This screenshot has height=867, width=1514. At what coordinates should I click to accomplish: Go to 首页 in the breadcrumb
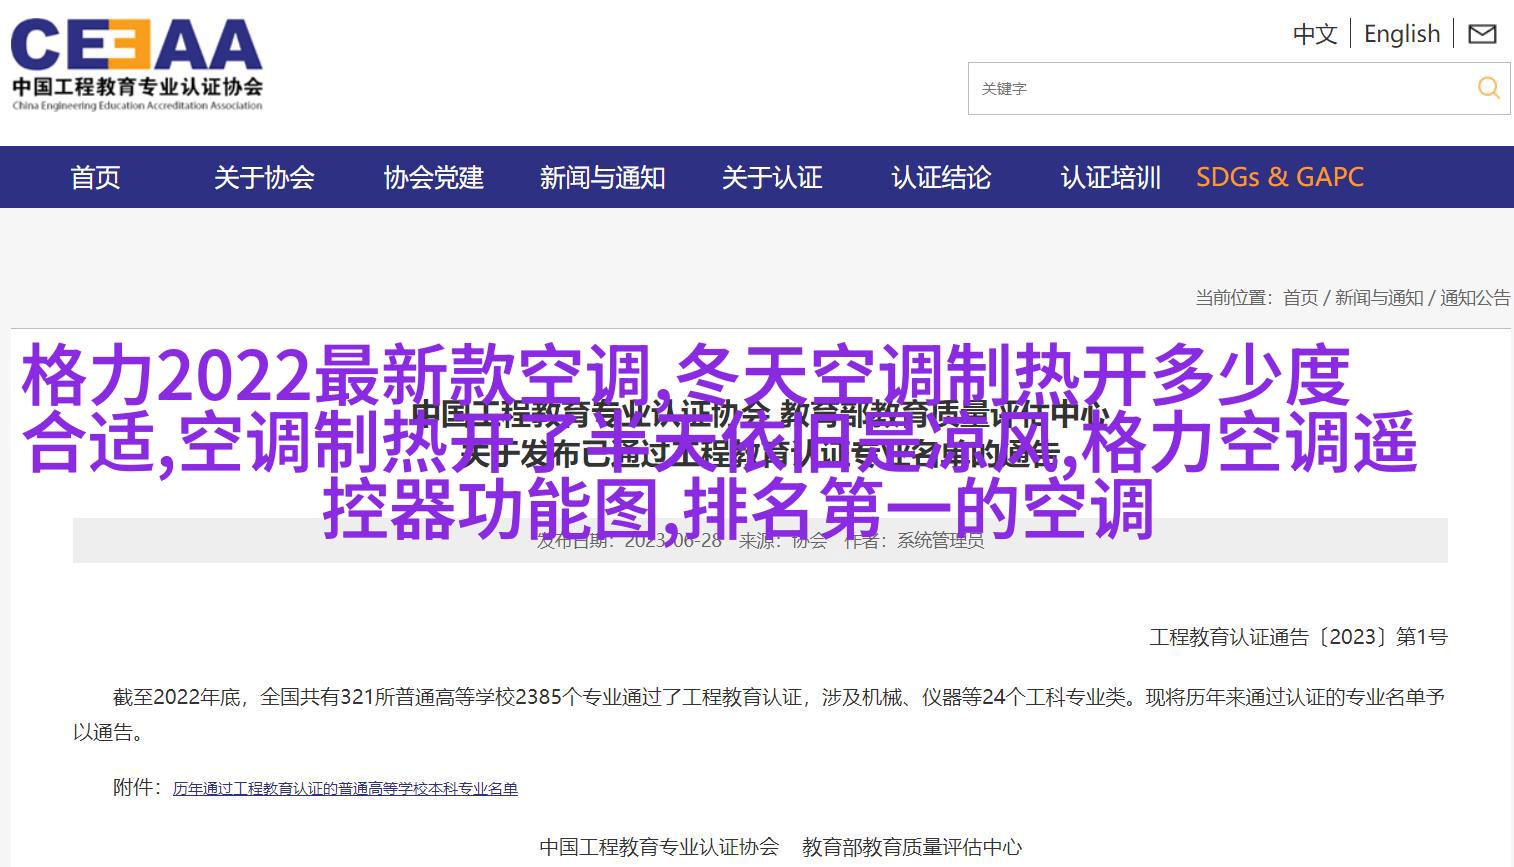[1301, 298]
